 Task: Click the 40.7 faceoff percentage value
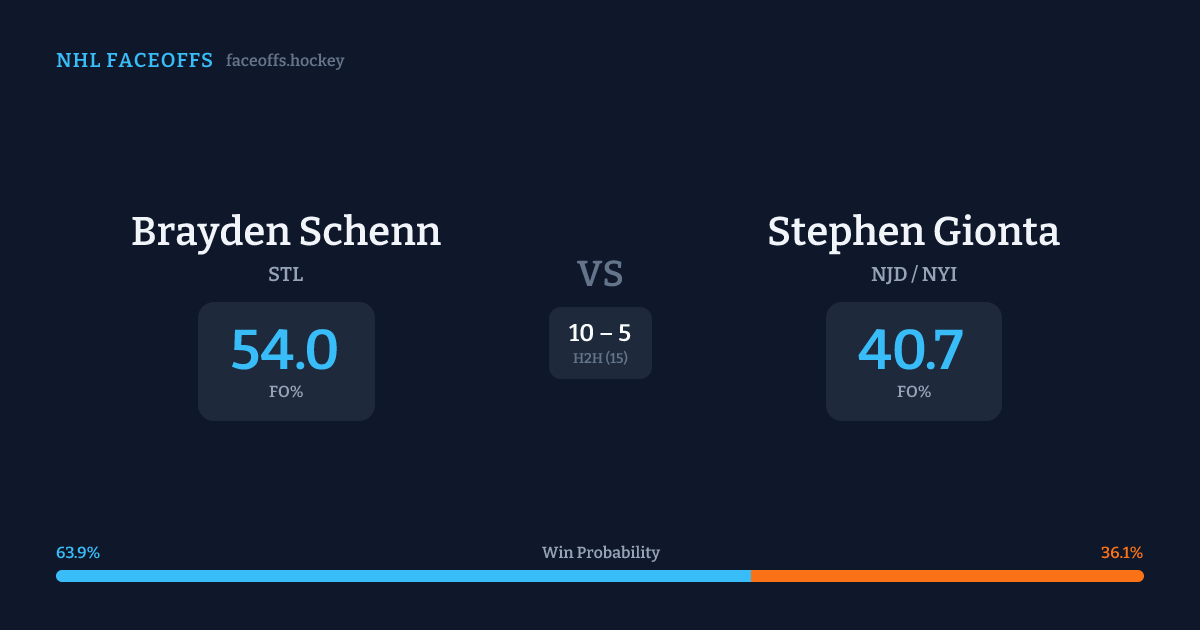tap(912, 350)
